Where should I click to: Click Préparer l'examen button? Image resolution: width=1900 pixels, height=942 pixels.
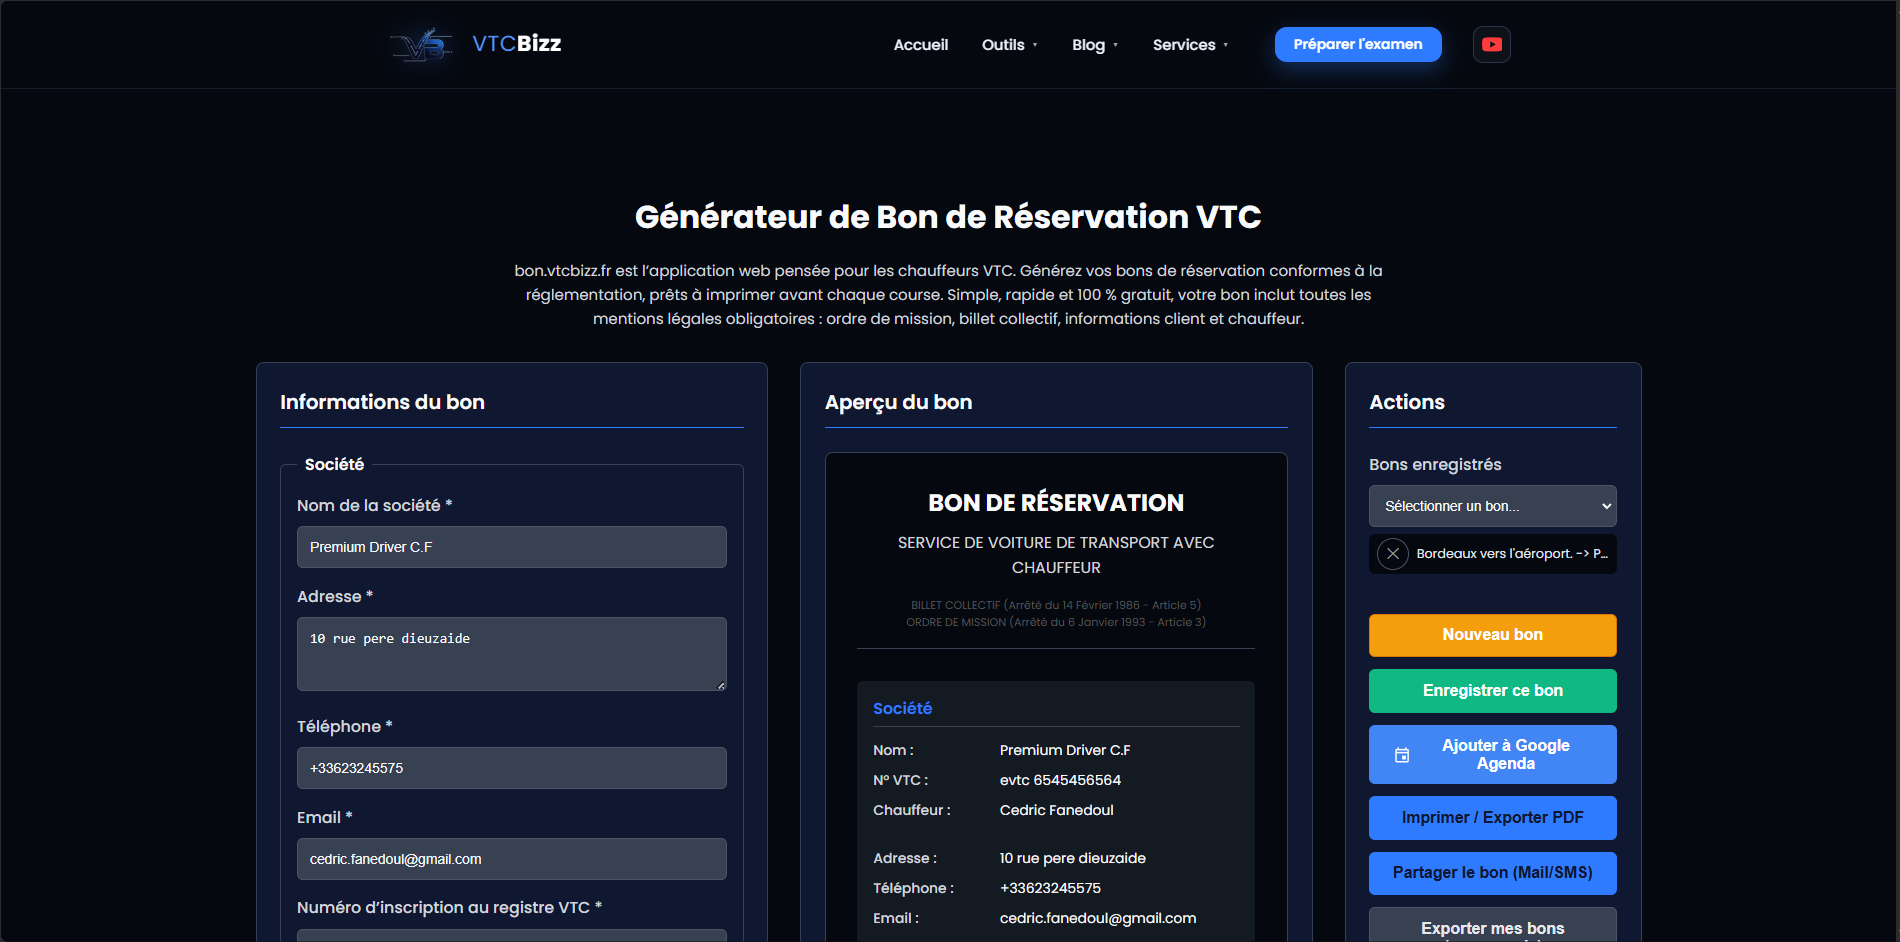1357,44
